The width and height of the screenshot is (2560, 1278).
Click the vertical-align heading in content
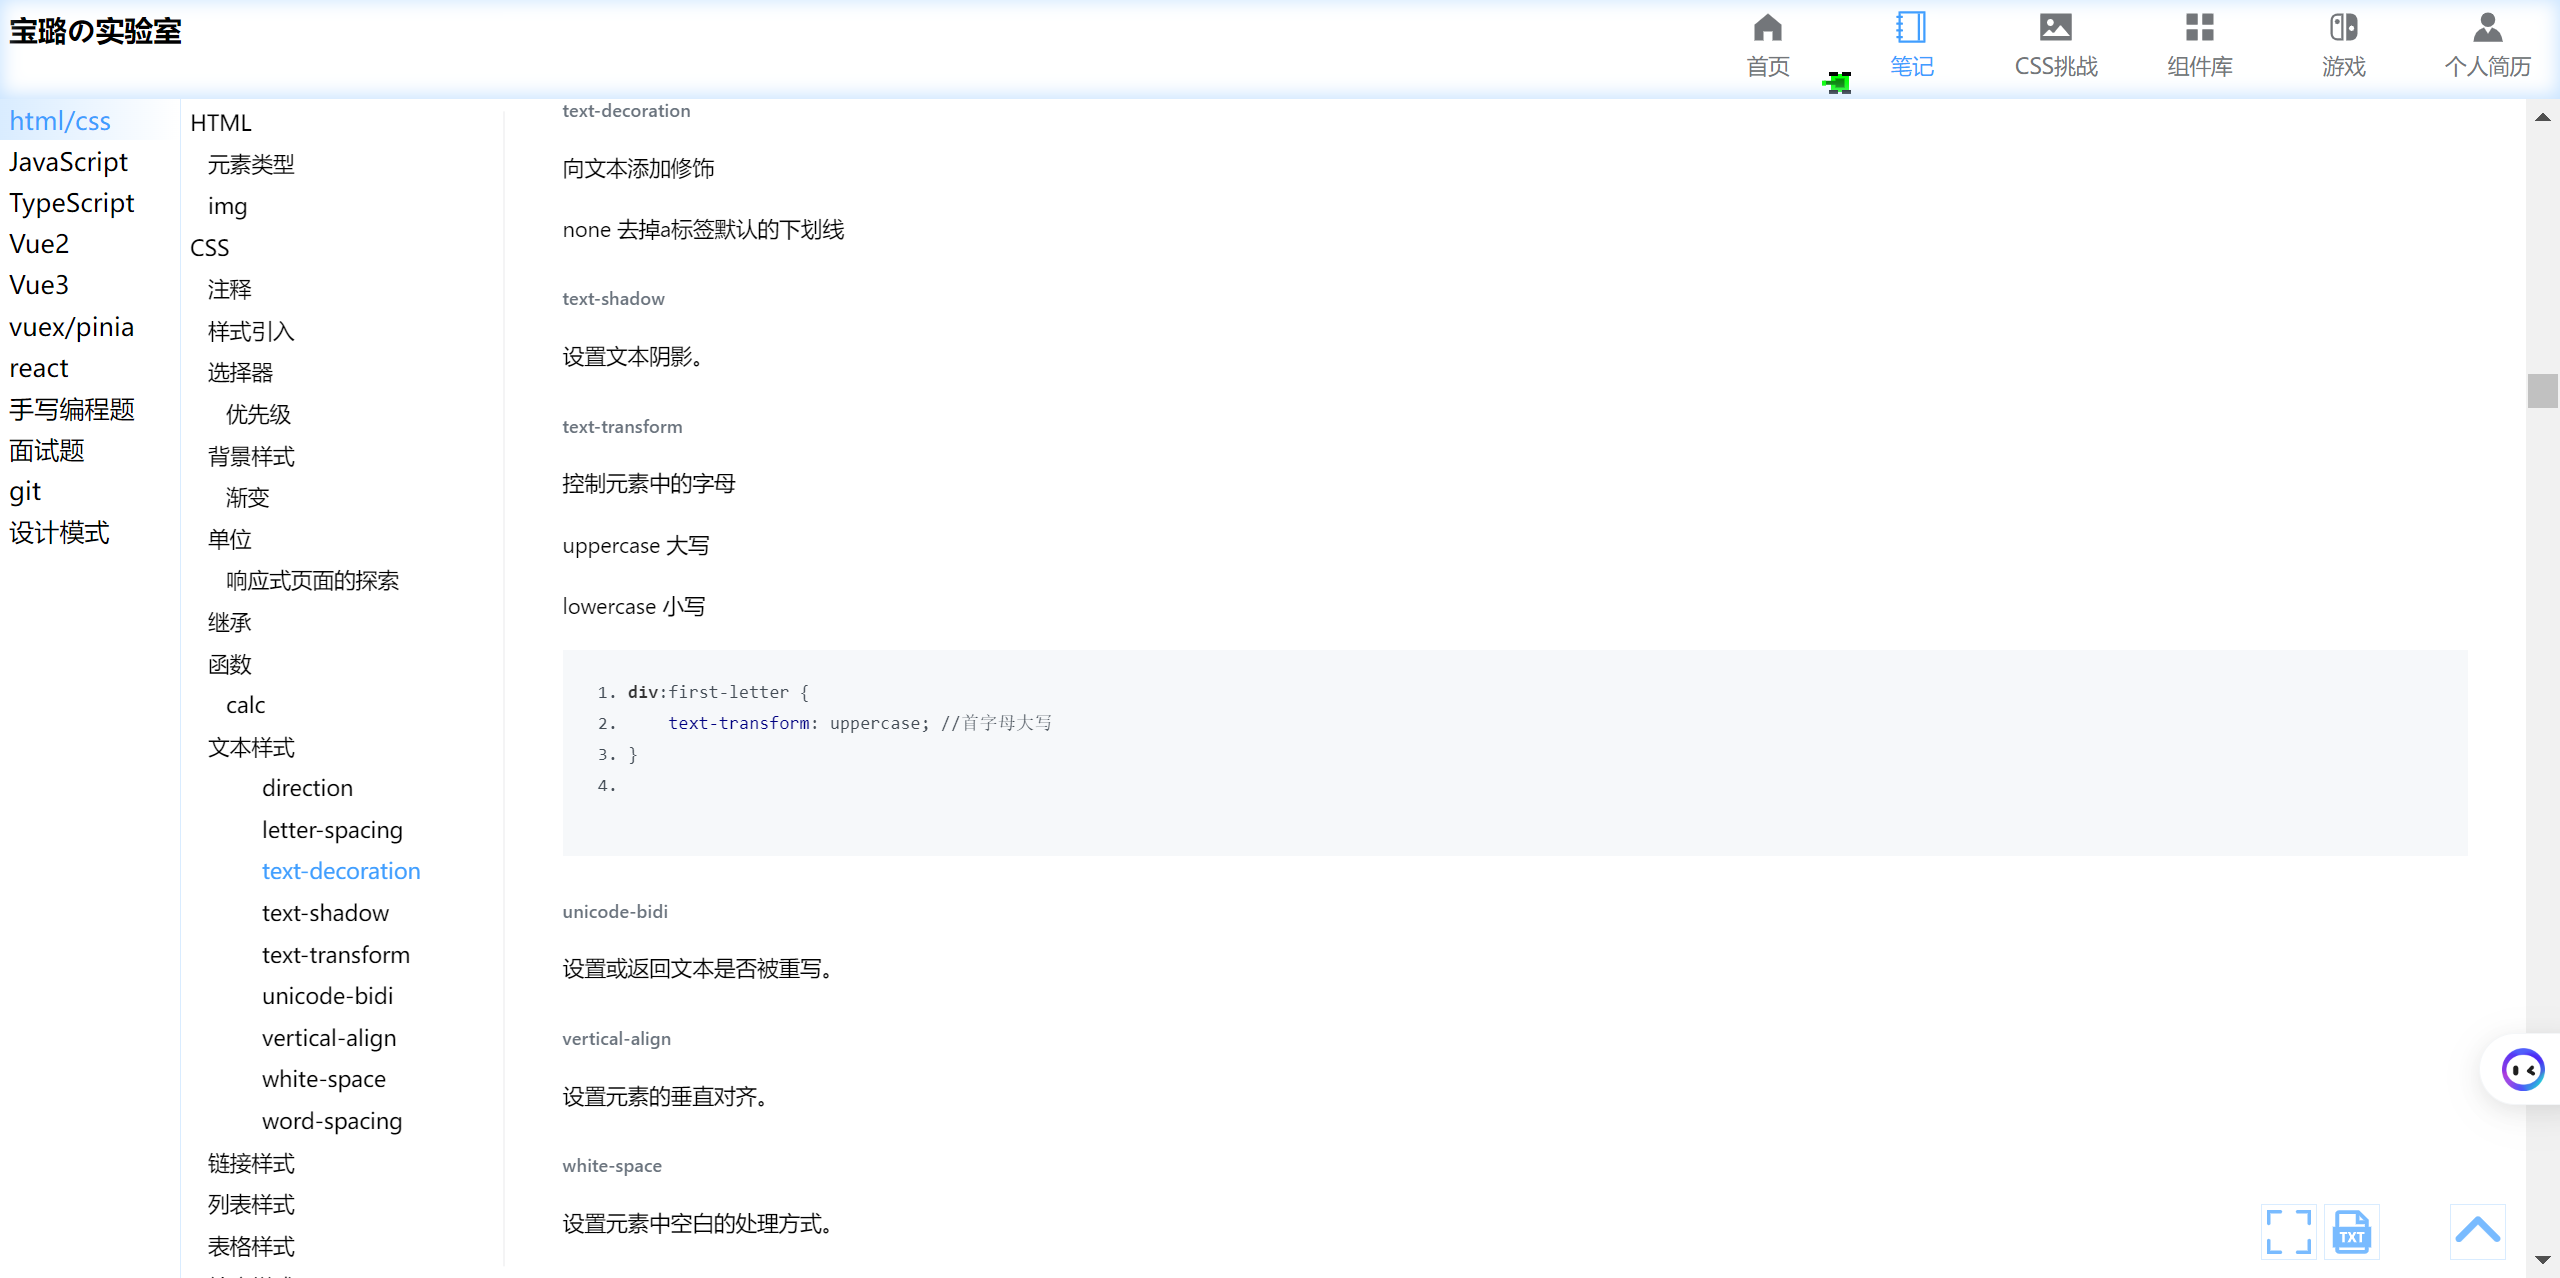point(616,1039)
